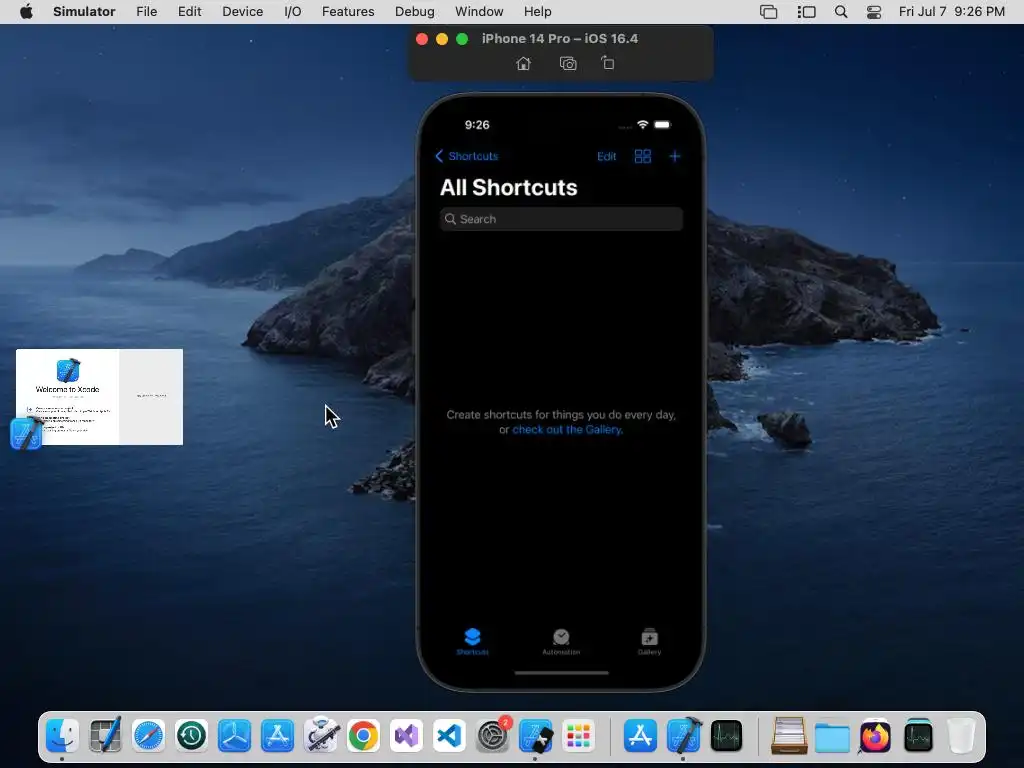Click the Simulator window title 'iPhone 14 Pro – iOS 16.4'

[x=560, y=39]
